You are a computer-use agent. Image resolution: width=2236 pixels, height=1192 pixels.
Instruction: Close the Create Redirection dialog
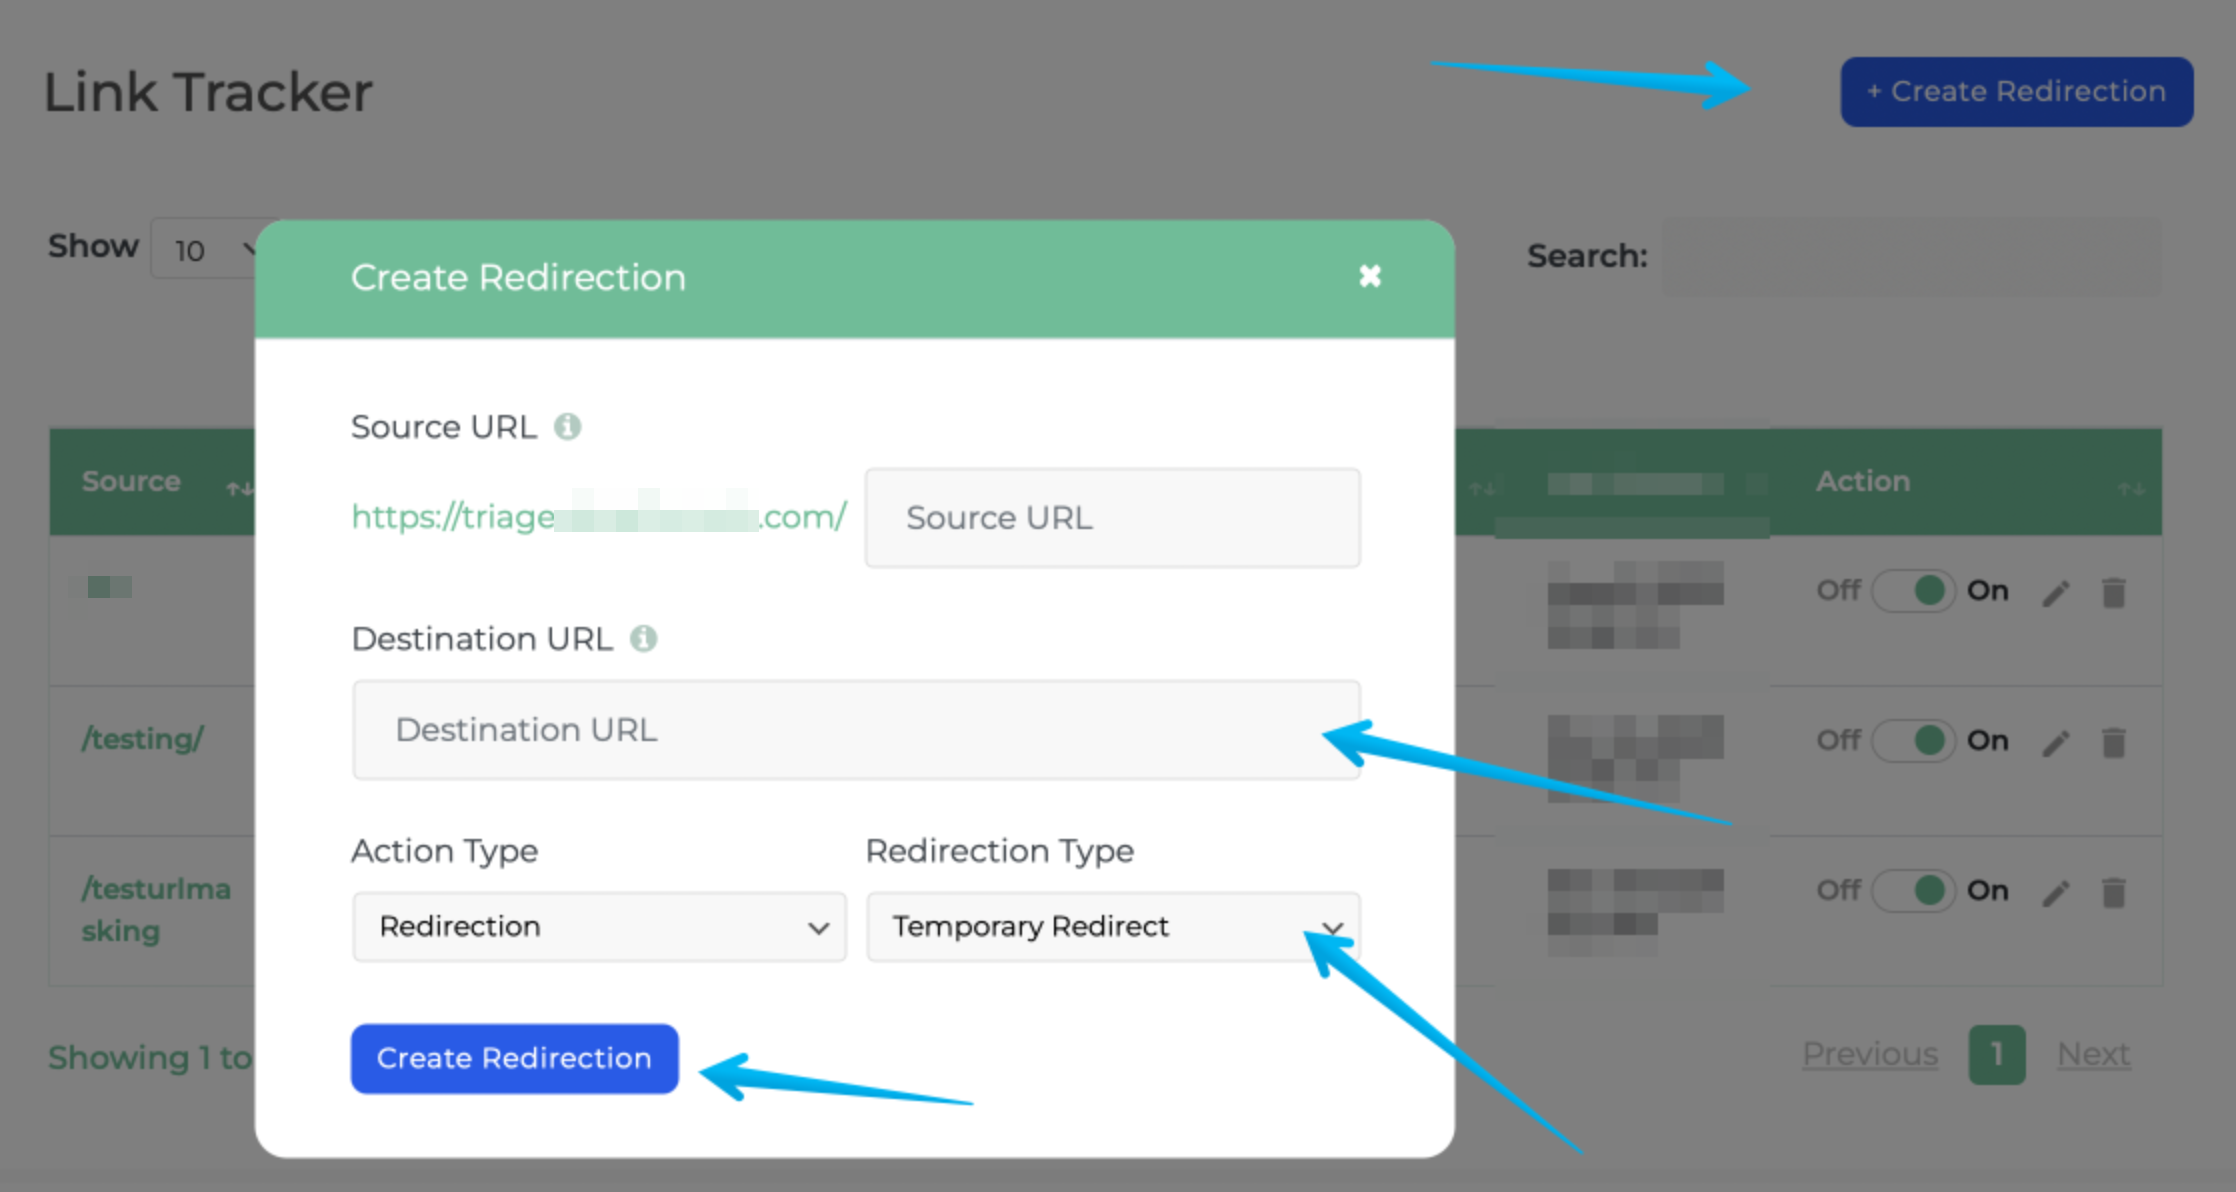tap(1369, 277)
